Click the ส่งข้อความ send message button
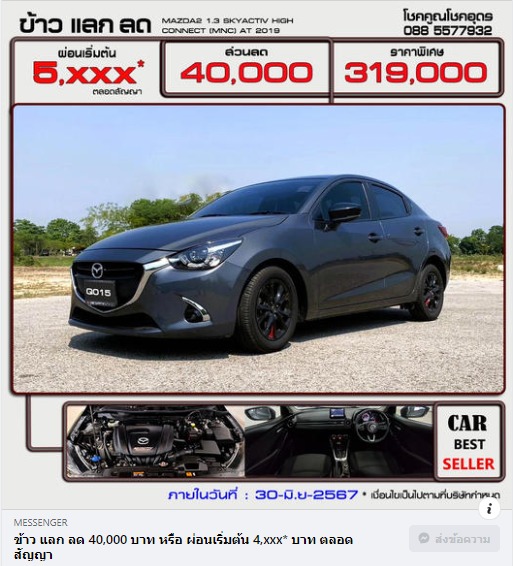This screenshot has width=513, height=566. (x=455, y=539)
